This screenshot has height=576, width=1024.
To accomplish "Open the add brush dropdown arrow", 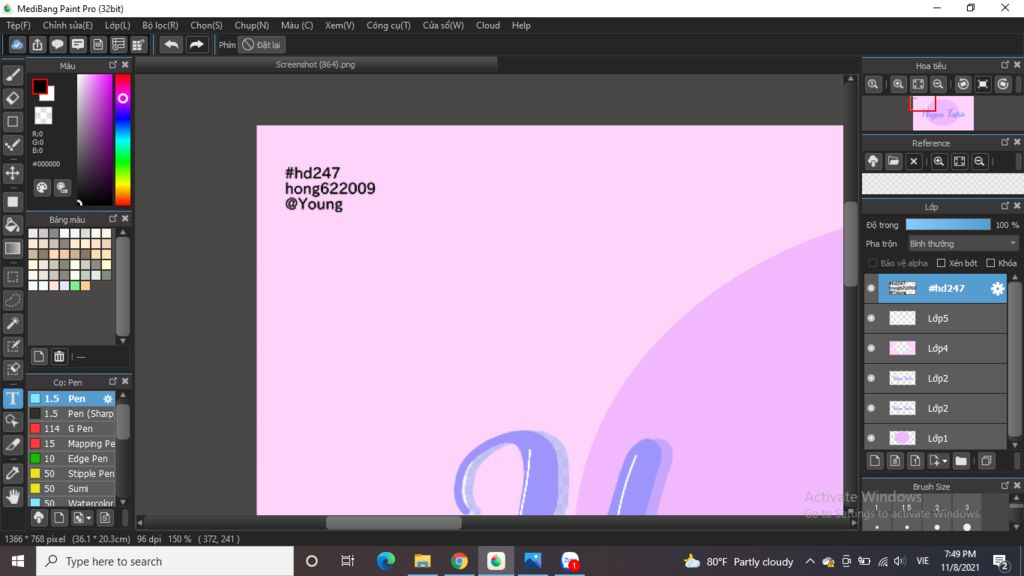I will click(88, 518).
